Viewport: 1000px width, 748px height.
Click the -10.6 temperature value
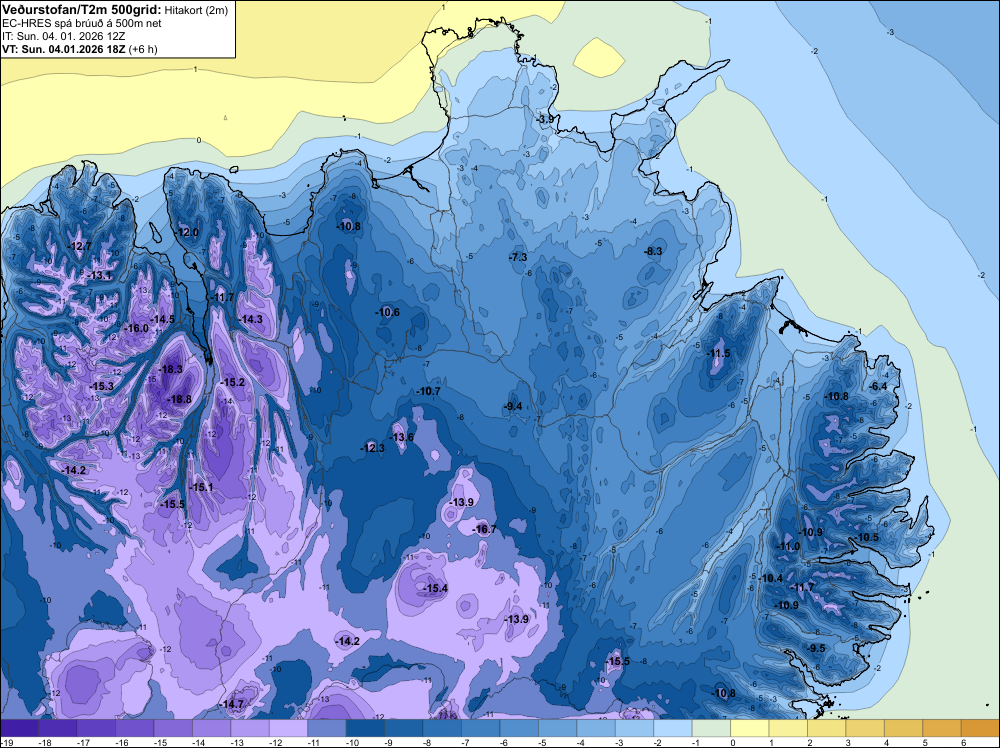click(387, 312)
